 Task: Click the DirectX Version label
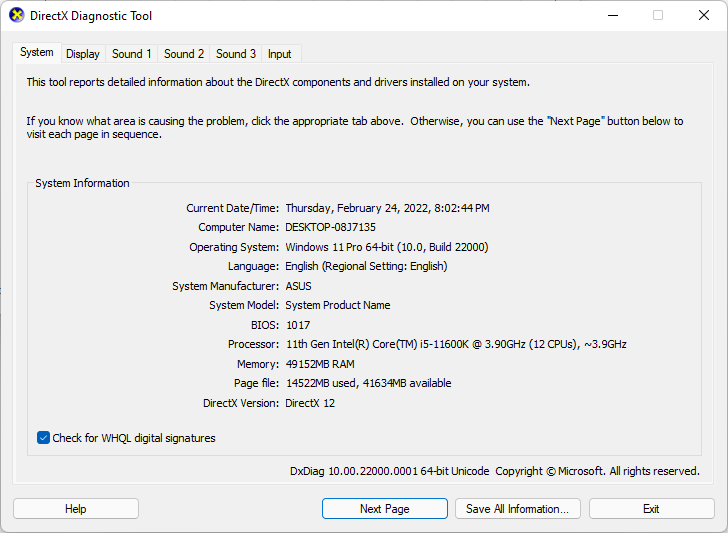241,403
